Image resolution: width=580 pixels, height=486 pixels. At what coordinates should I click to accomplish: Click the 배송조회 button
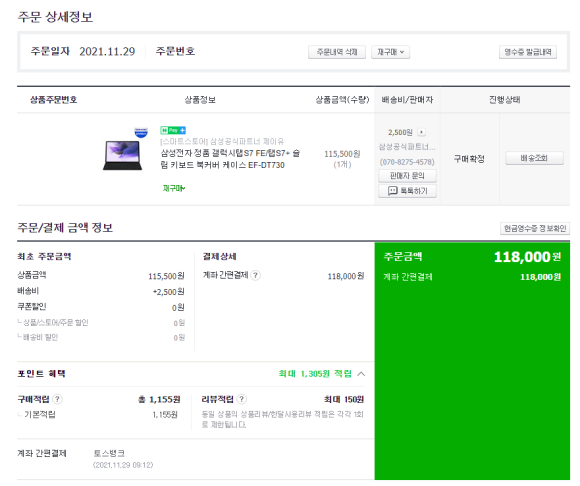pos(534,158)
